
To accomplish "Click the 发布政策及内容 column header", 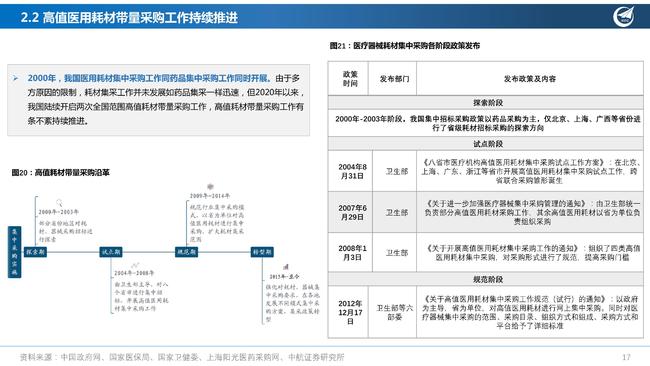I will (530, 79).
